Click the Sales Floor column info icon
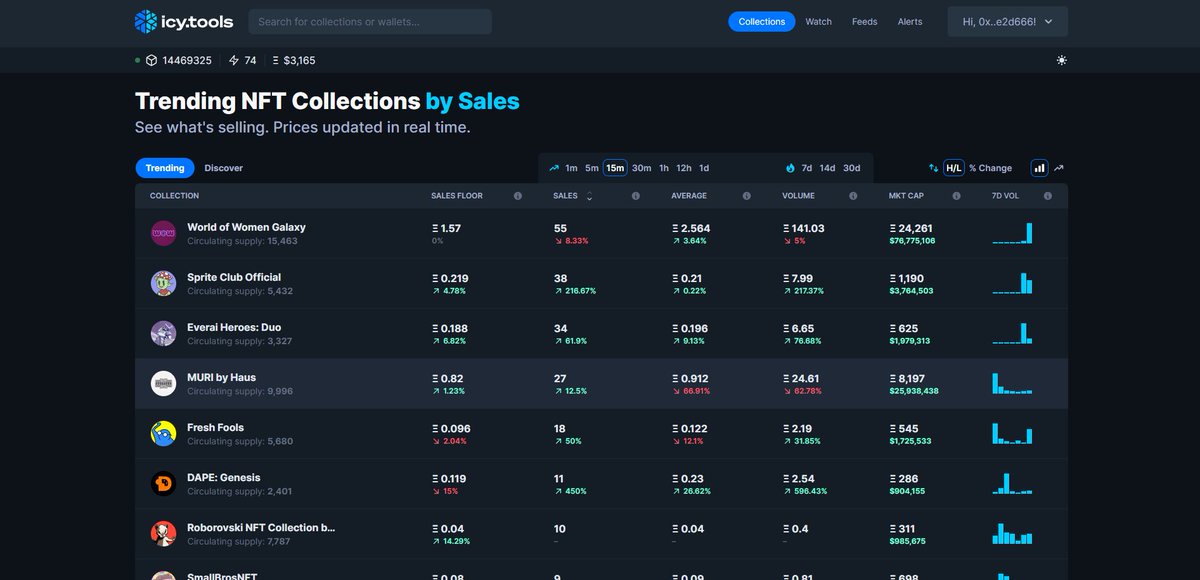This screenshot has height=580, width=1200. pos(518,196)
